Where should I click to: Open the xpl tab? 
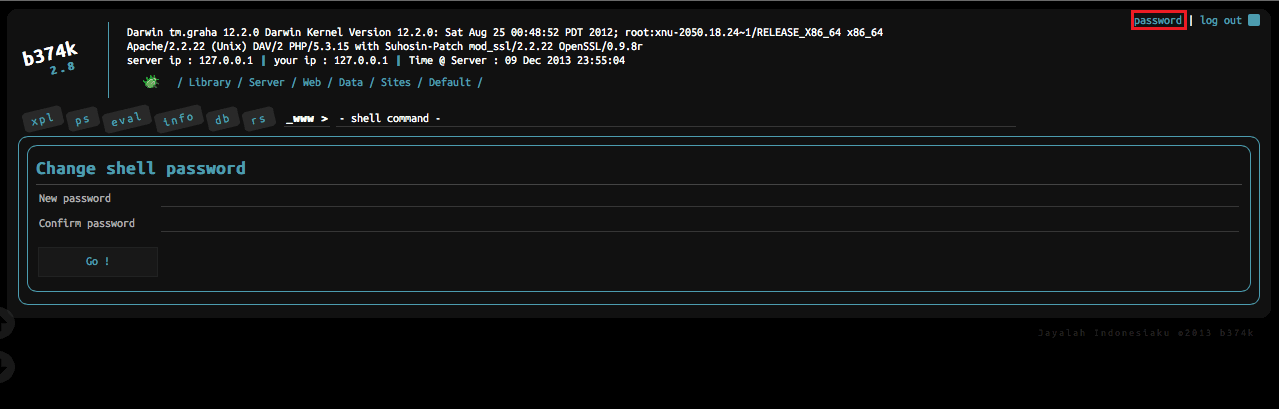click(x=43, y=120)
